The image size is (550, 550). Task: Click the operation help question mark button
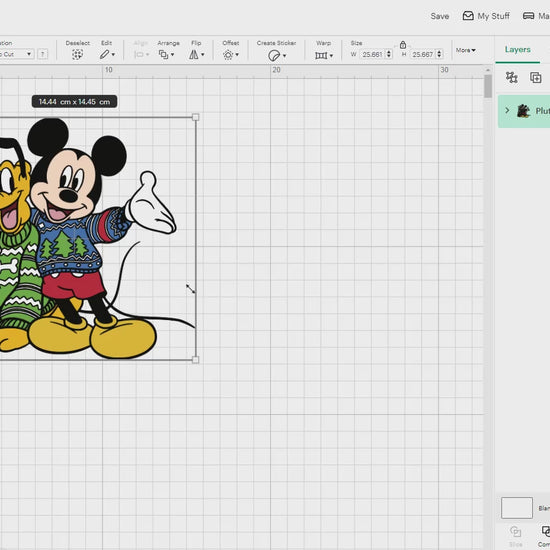(42, 54)
